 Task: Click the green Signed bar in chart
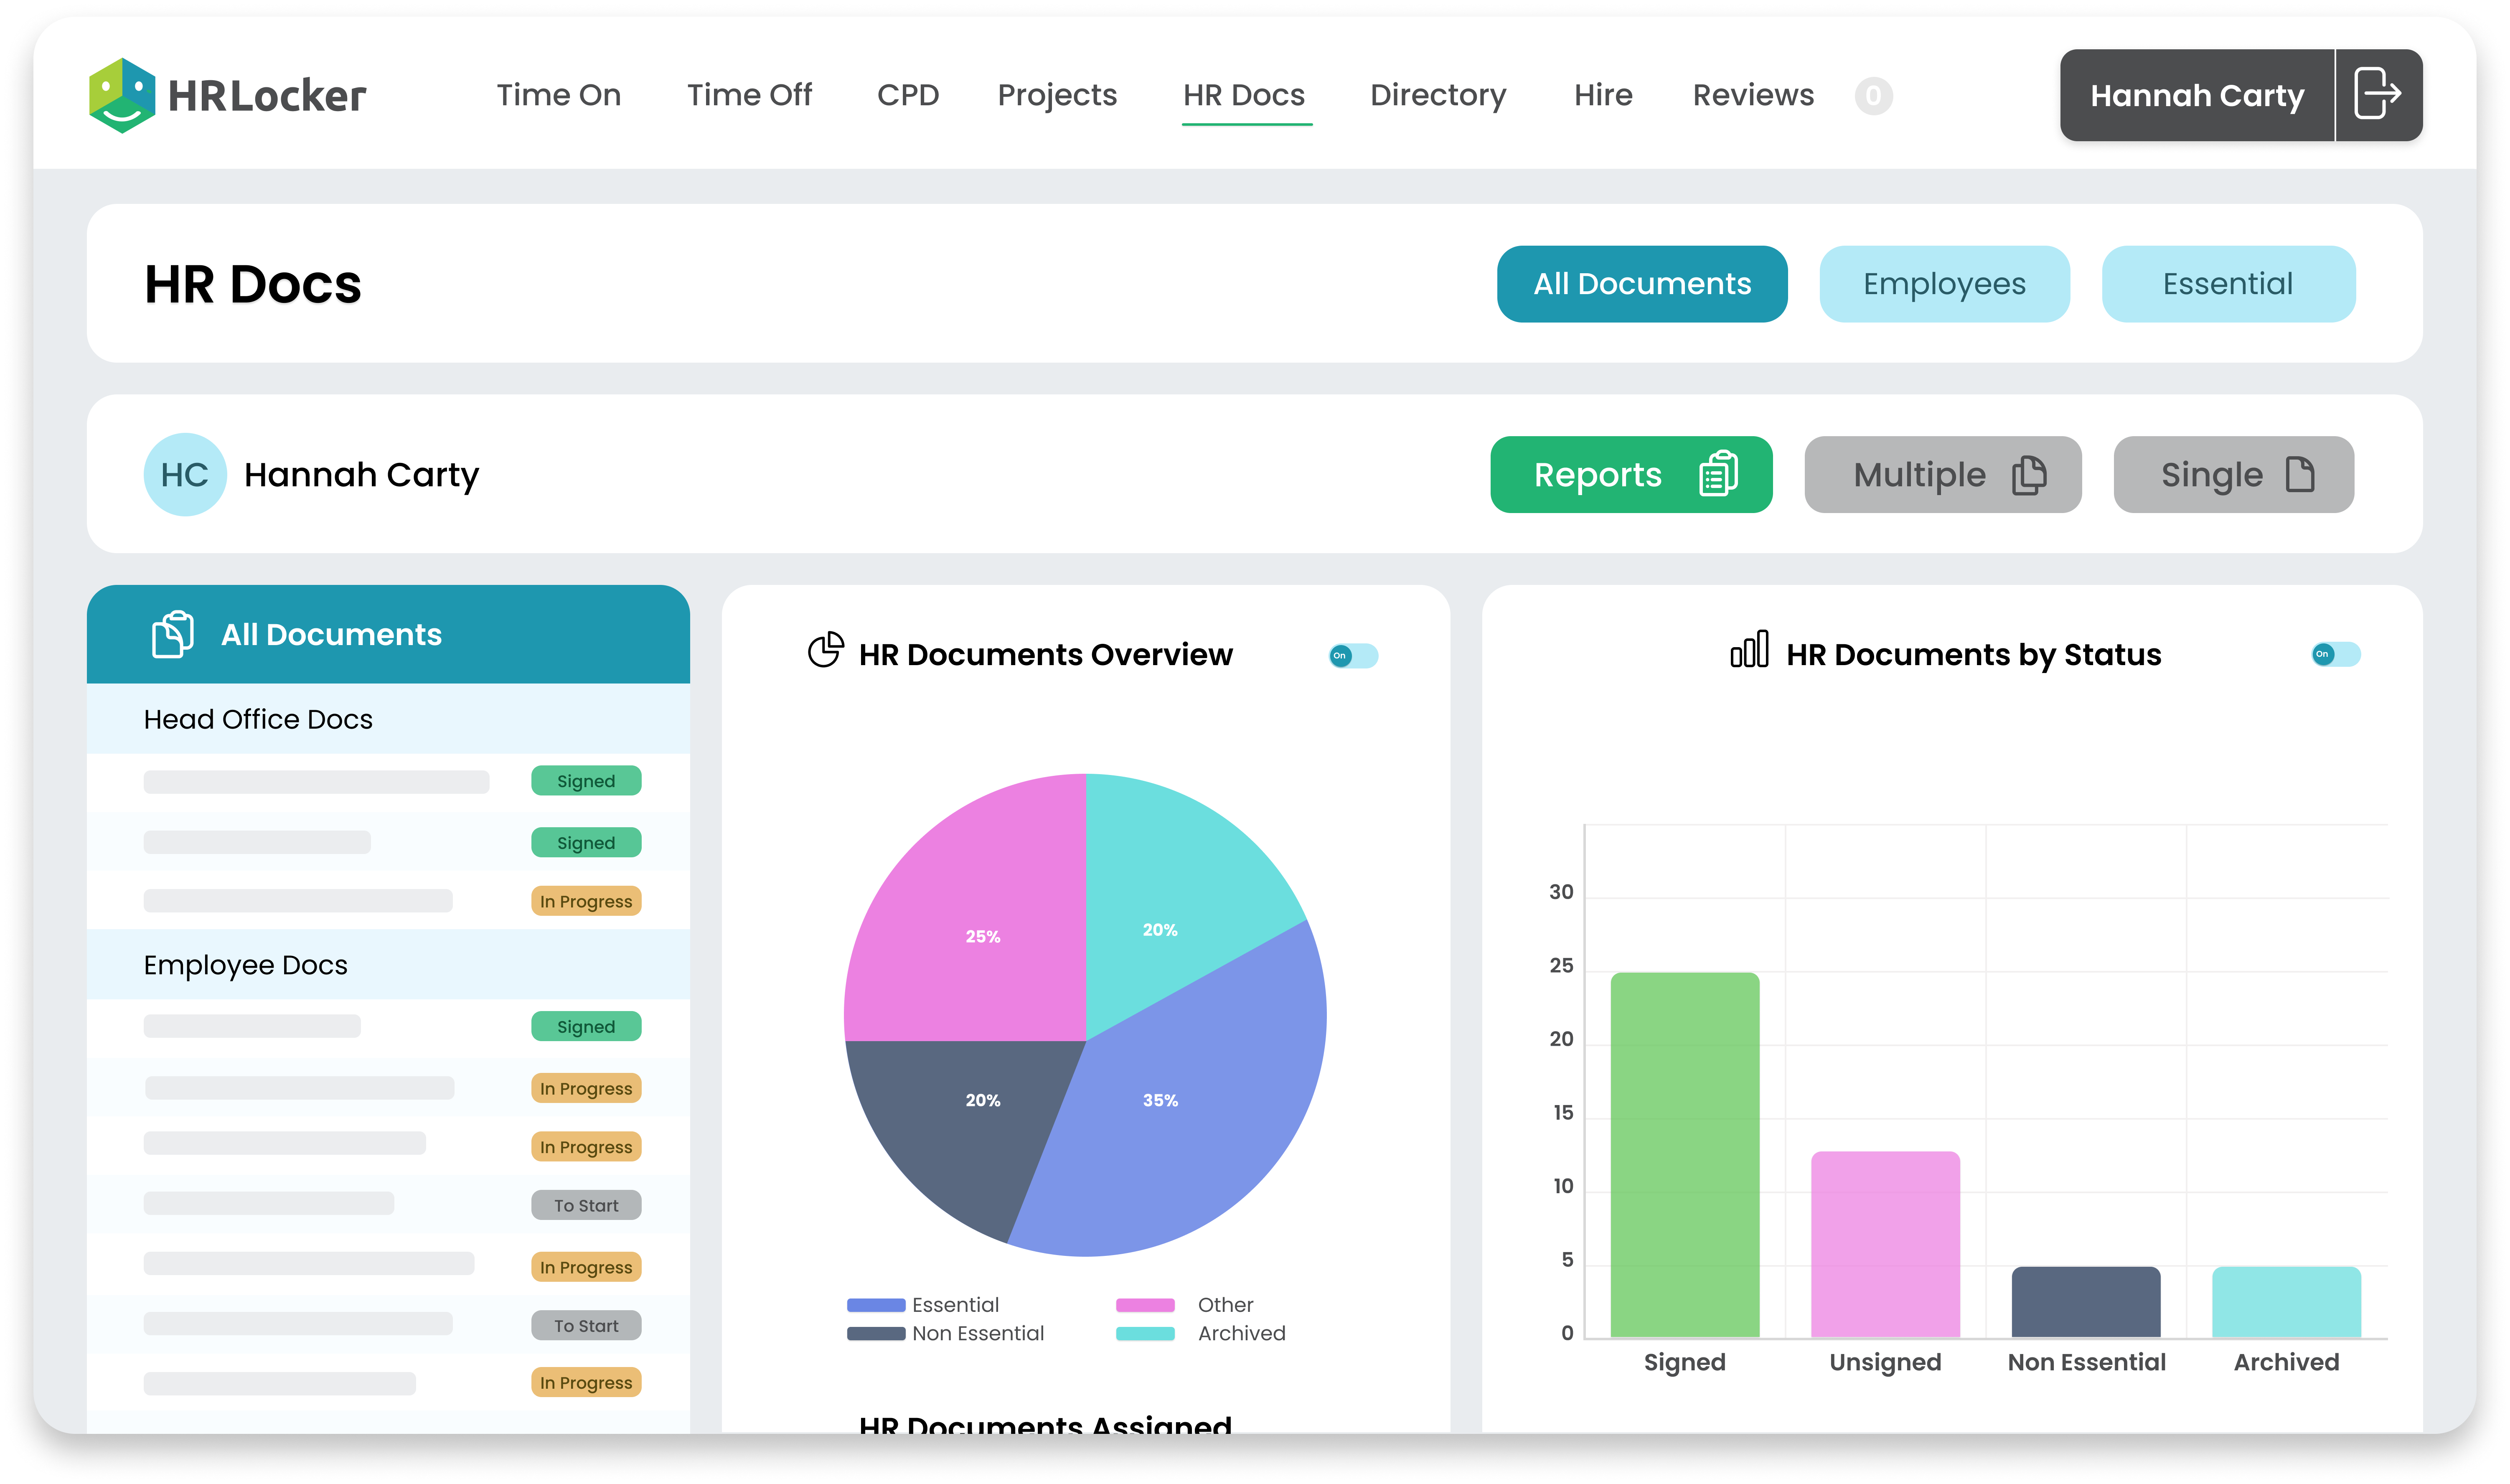[1684, 1155]
